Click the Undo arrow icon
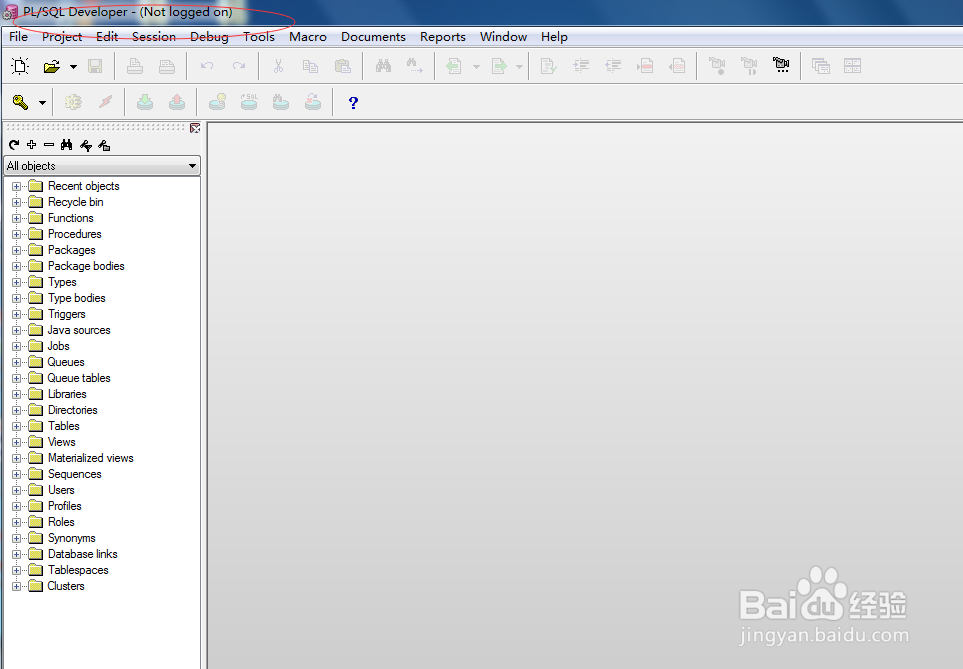 click(x=207, y=66)
